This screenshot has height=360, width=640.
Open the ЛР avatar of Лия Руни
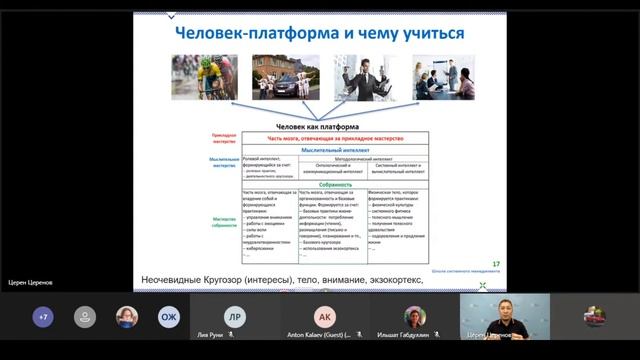tap(235, 317)
